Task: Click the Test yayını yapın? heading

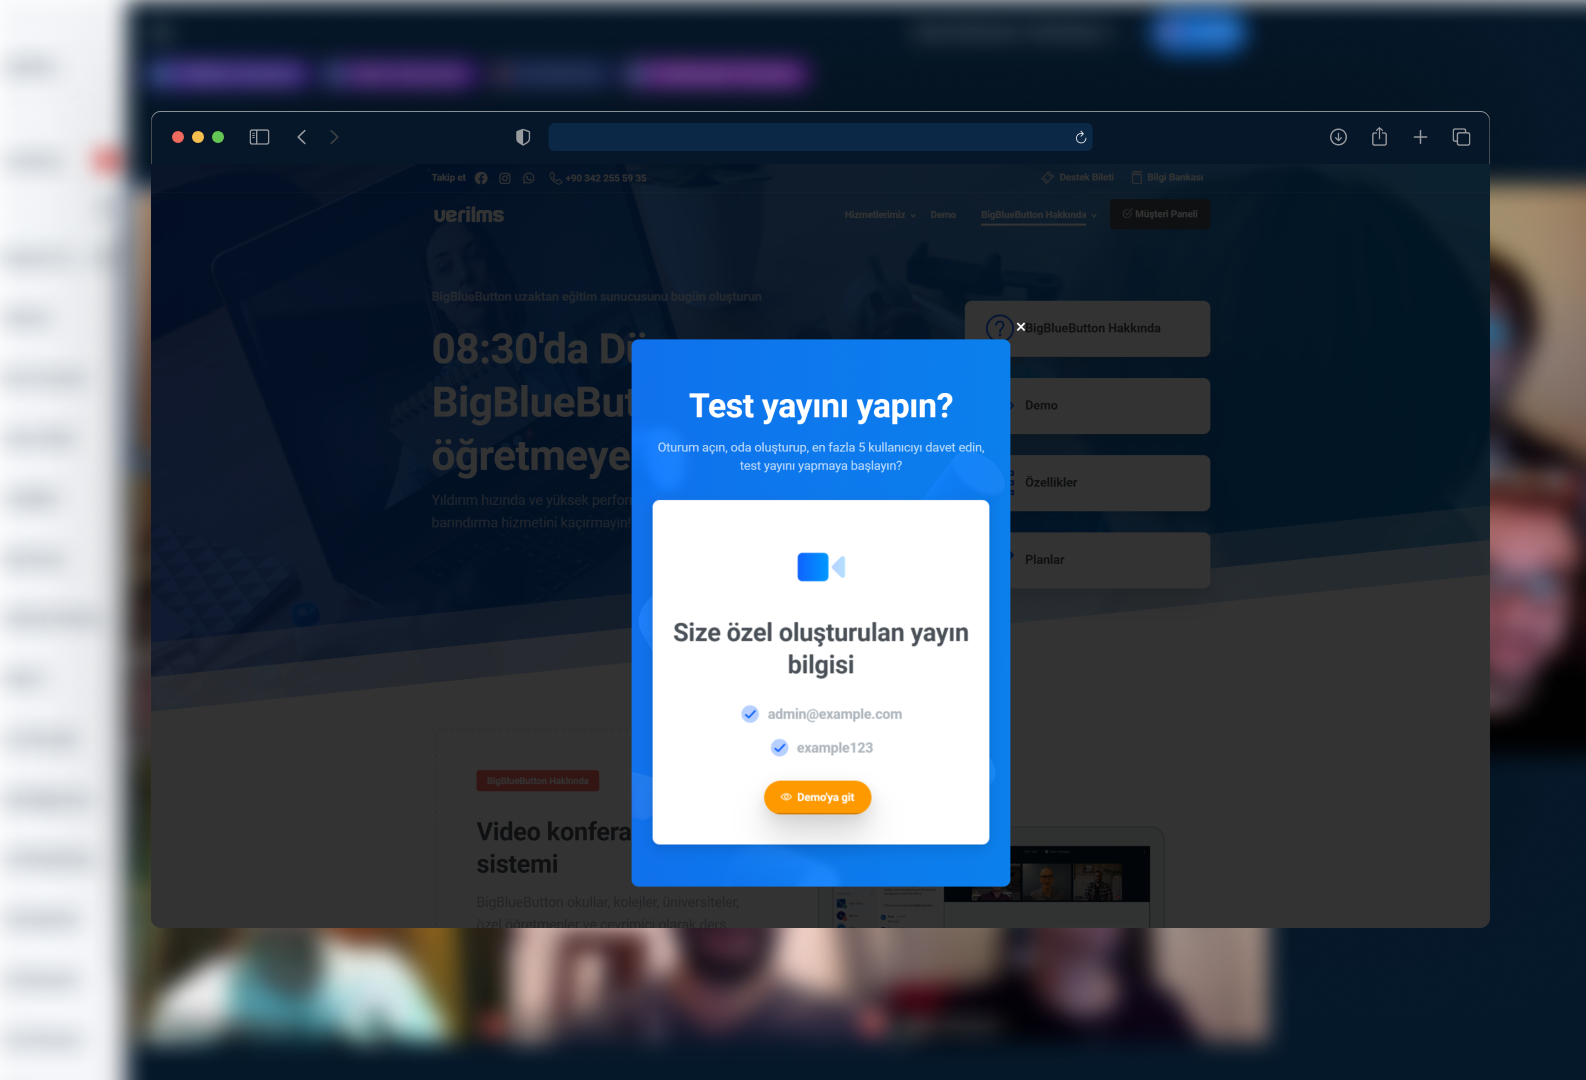Action: click(821, 406)
